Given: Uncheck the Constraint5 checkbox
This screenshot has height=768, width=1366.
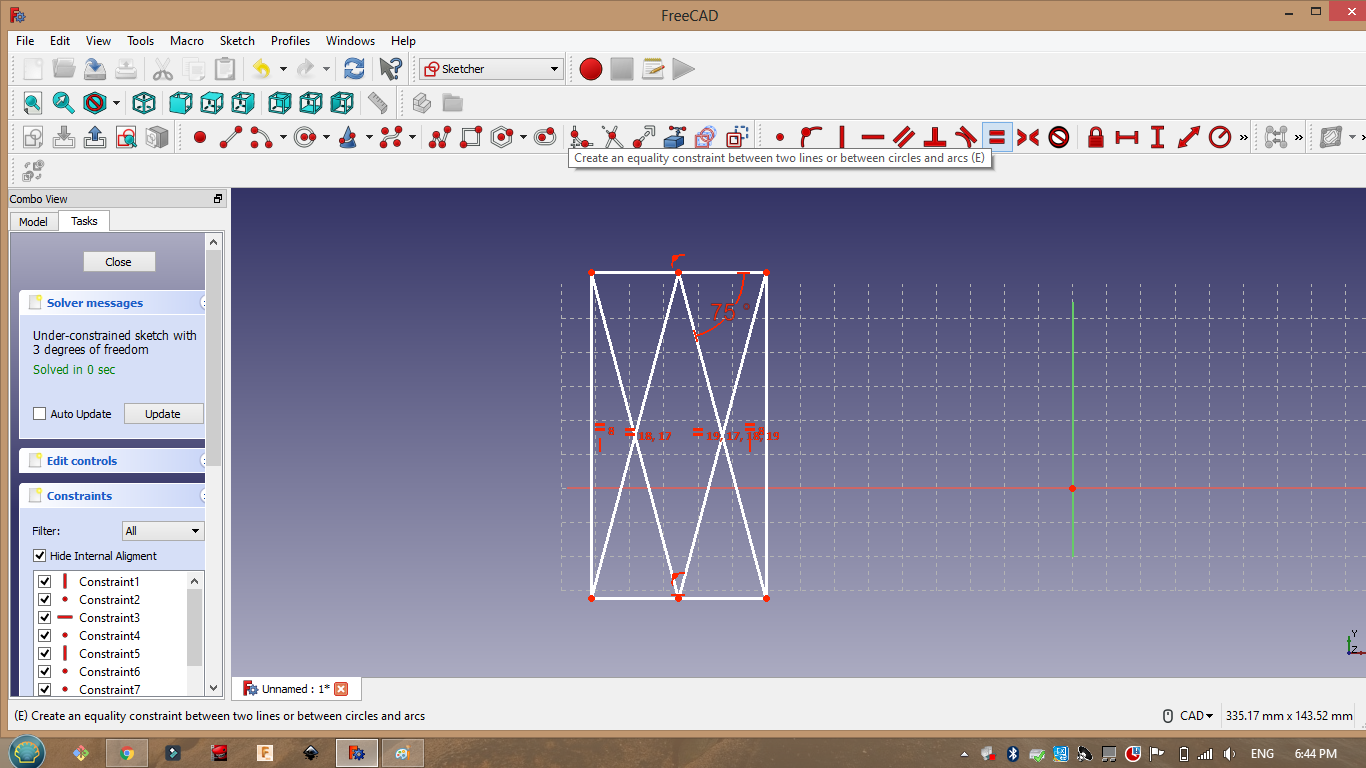Looking at the screenshot, I should (44, 654).
